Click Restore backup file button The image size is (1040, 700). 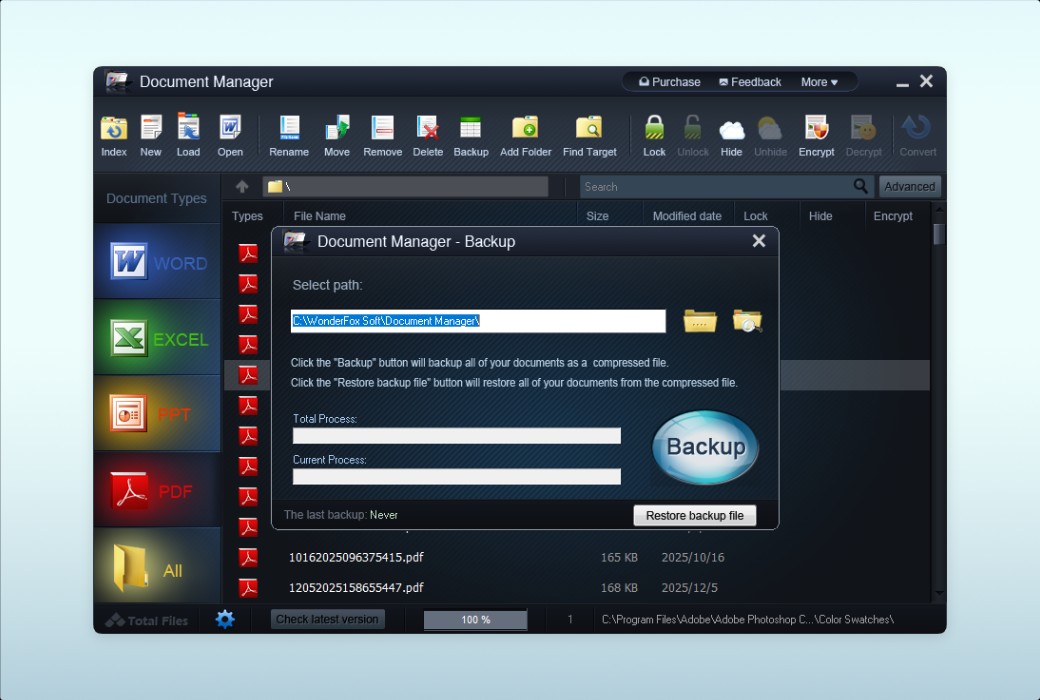694,515
